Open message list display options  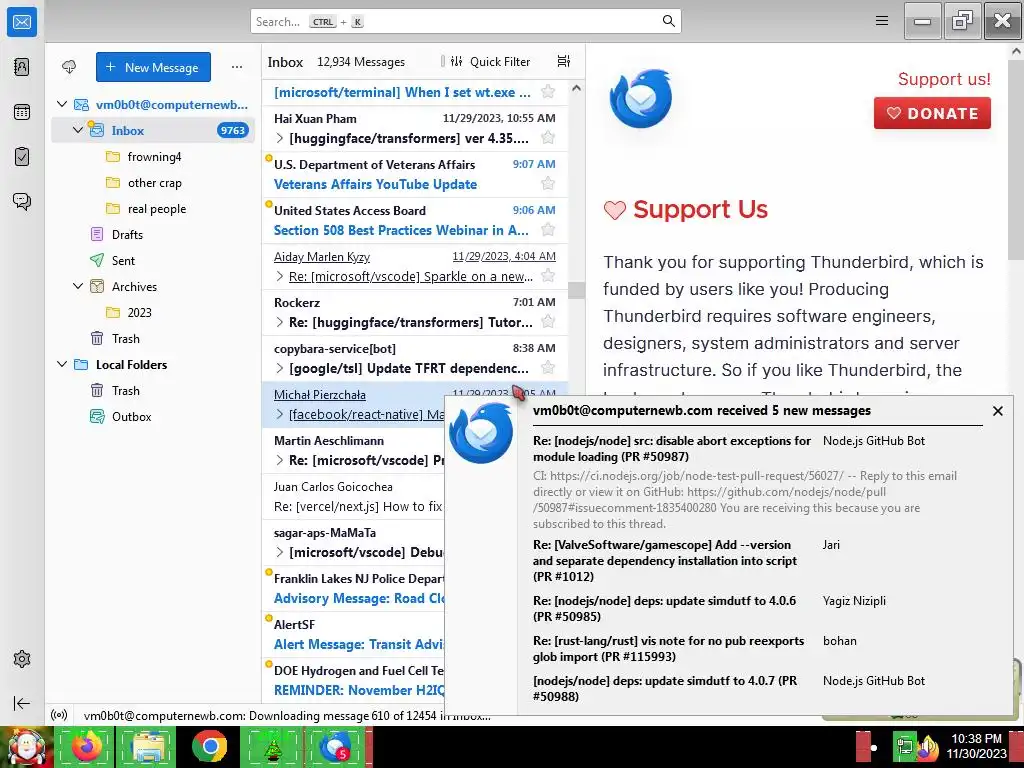(x=564, y=61)
